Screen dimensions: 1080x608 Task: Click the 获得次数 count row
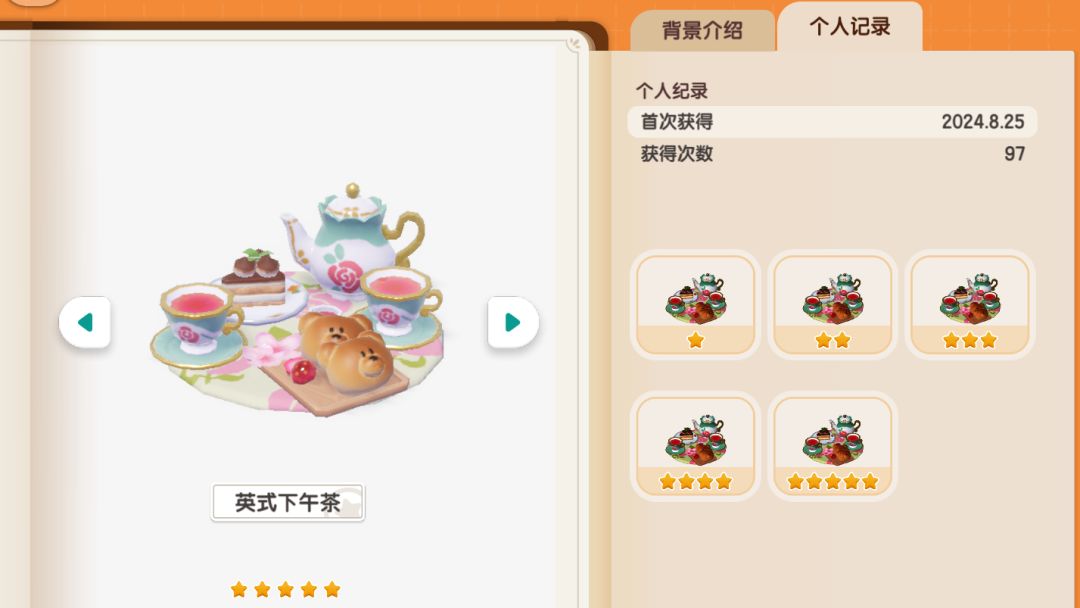coord(832,154)
